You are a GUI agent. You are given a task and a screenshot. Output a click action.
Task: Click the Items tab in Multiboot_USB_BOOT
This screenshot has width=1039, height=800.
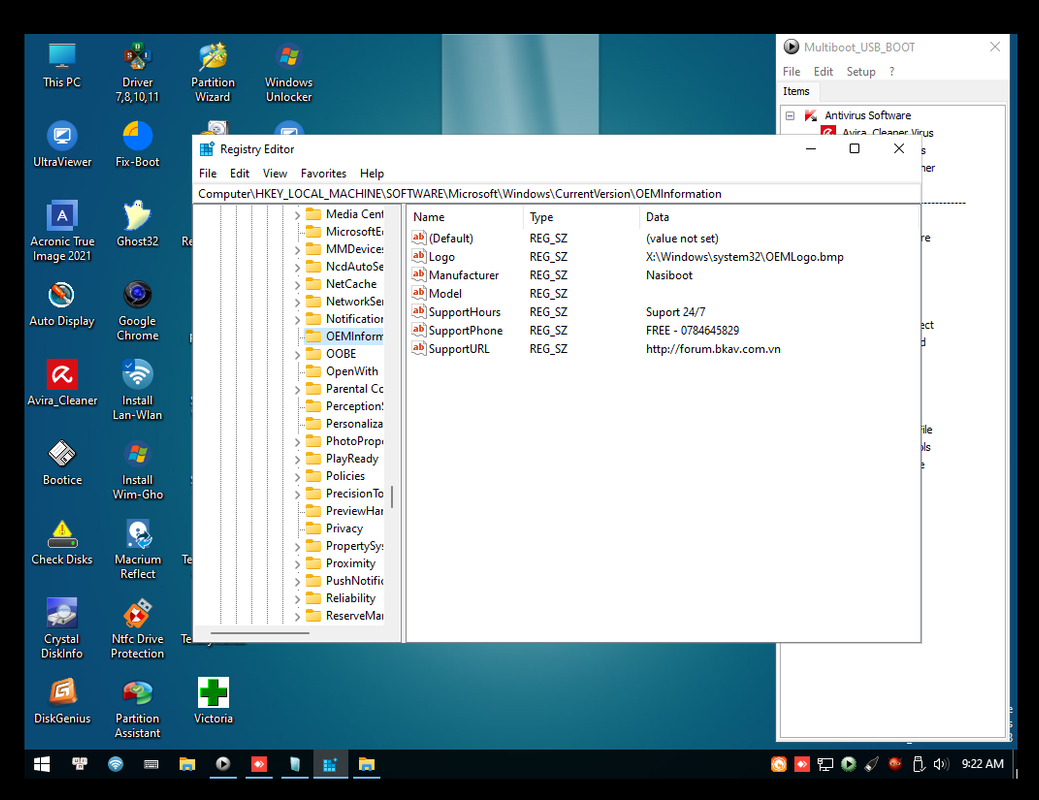pos(796,91)
